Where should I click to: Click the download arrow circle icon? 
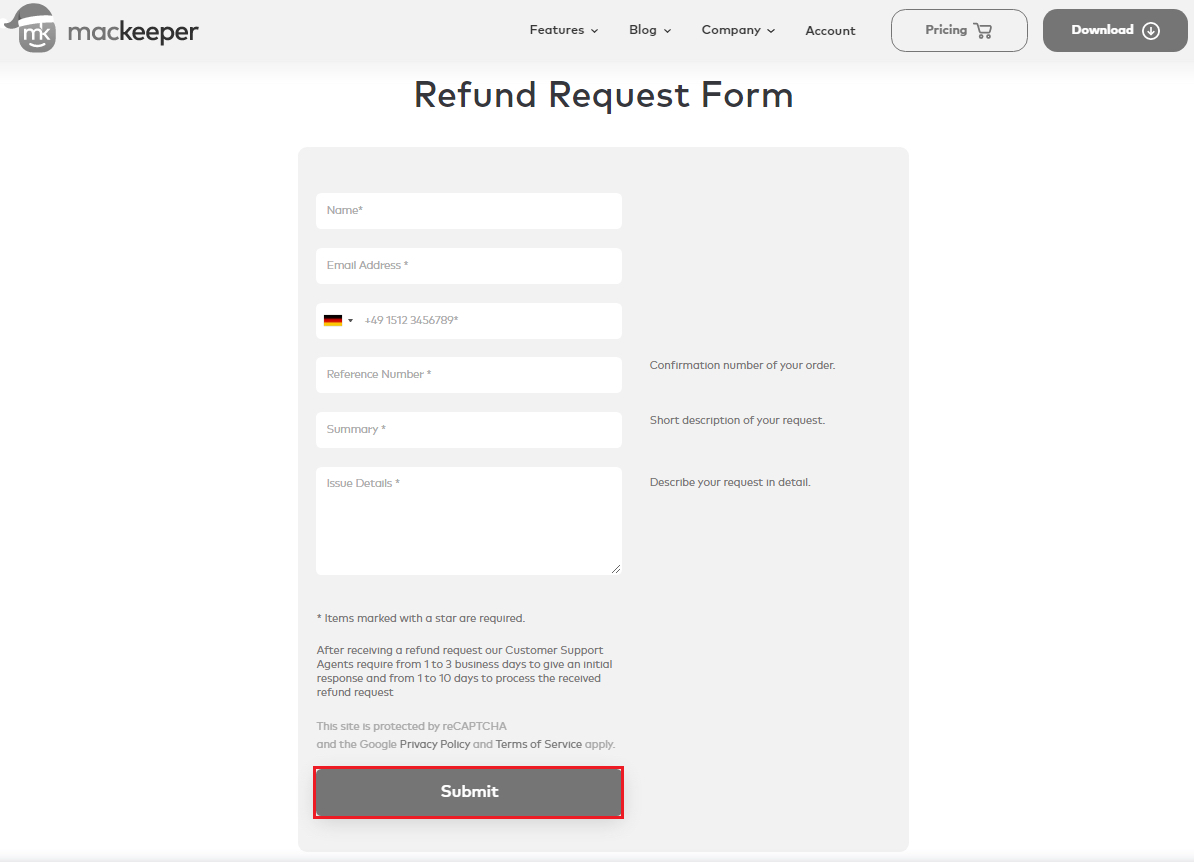[1151, 30]
